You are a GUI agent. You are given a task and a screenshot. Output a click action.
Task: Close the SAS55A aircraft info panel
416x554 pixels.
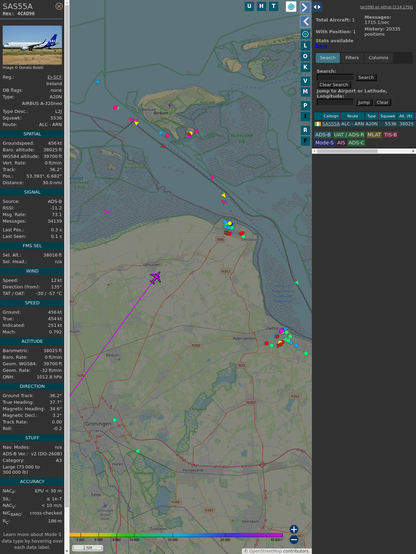(x=59, y=6)
